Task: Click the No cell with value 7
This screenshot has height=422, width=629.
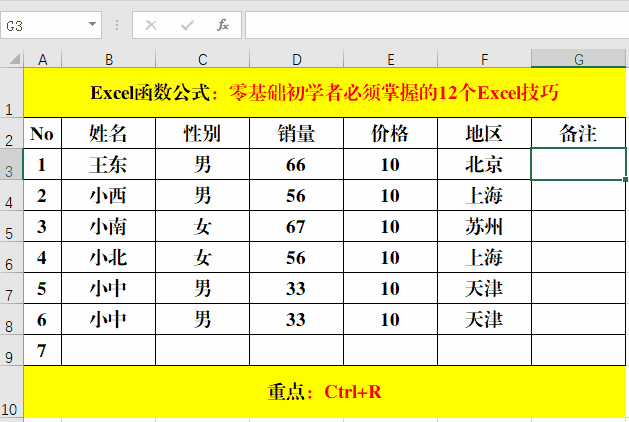Action: click(x=43, y=350)
